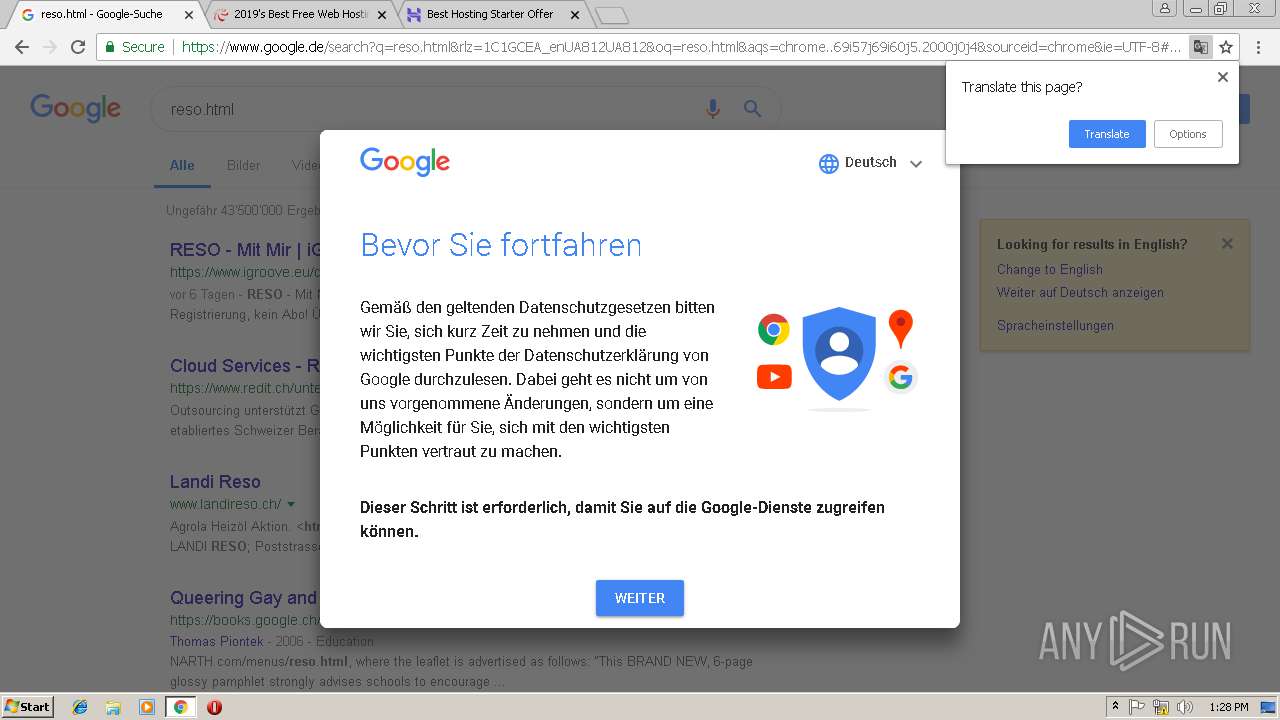Click the browser address bar URL

[680, 47]
